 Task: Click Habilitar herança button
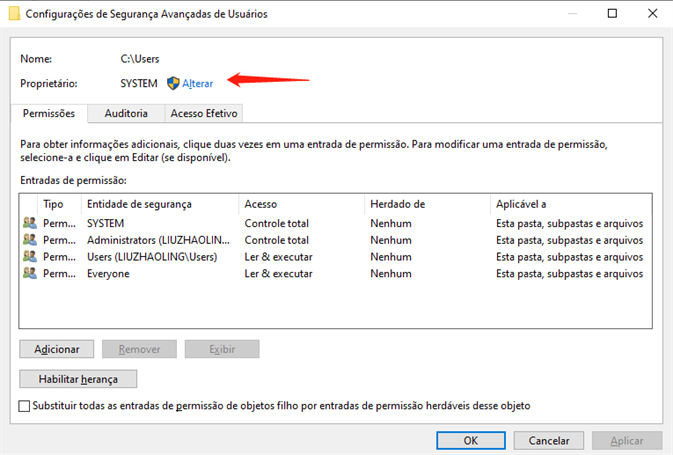point(78,379)
